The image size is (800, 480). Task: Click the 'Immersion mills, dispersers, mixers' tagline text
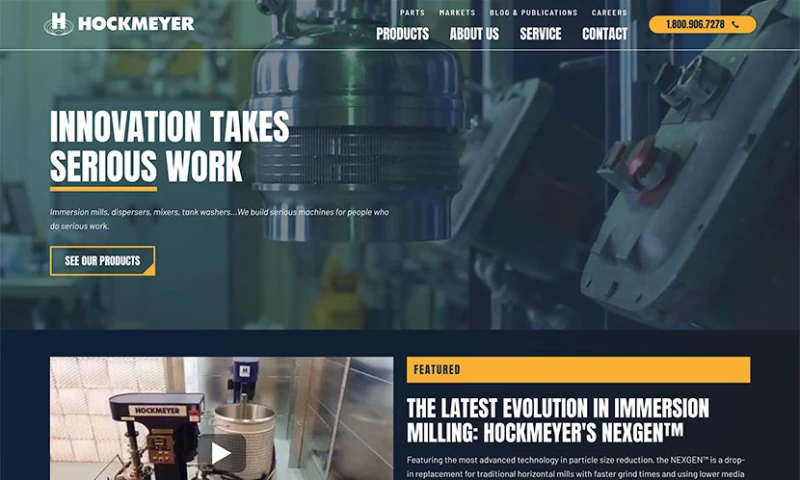(219, 219)
